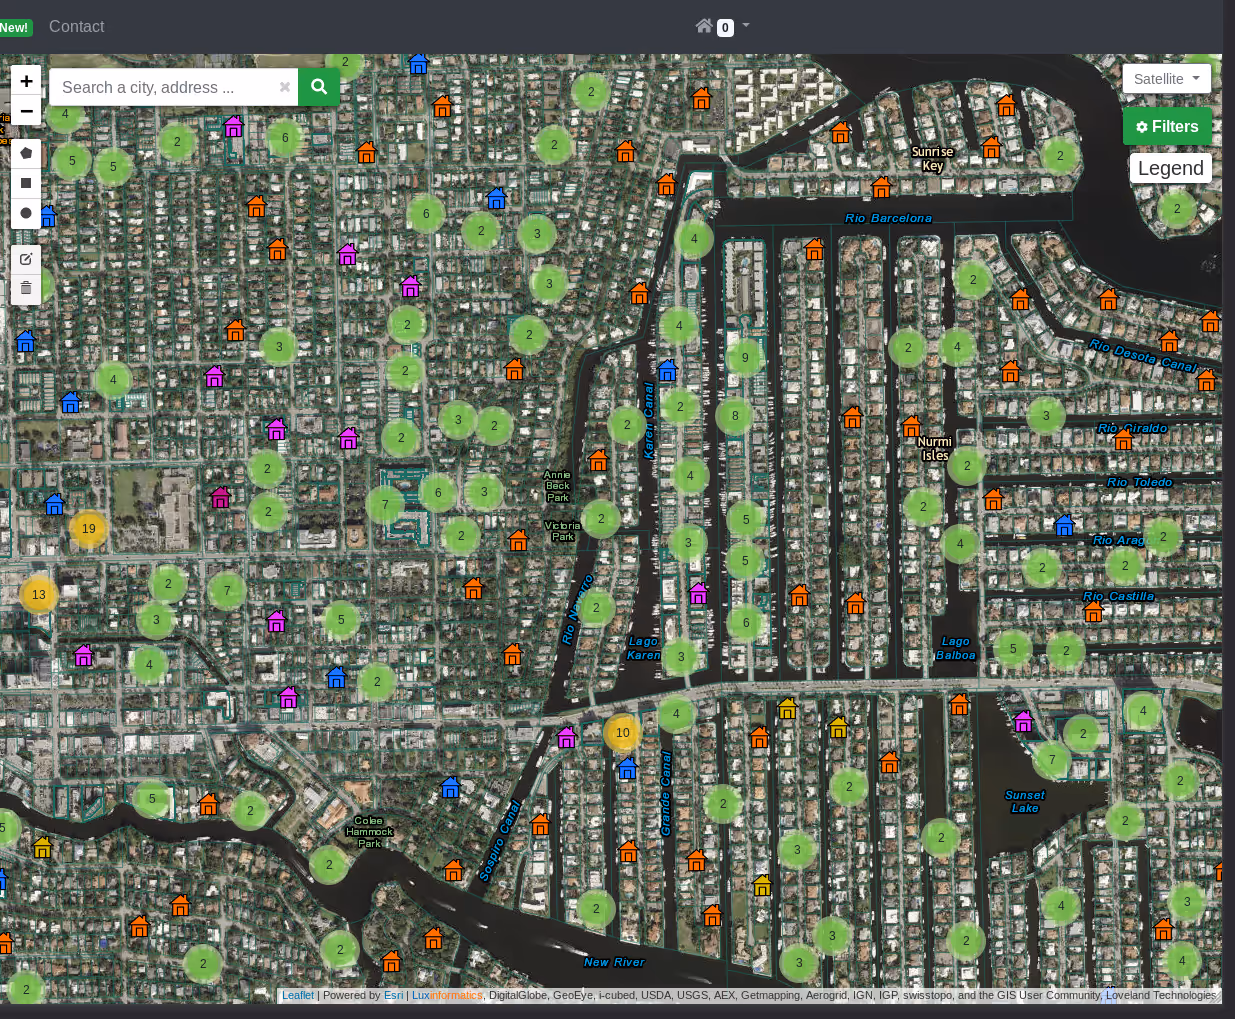Expand the yellow cluster marker labeled 19
The image size is (1235, 1019).
pos(89,529)
